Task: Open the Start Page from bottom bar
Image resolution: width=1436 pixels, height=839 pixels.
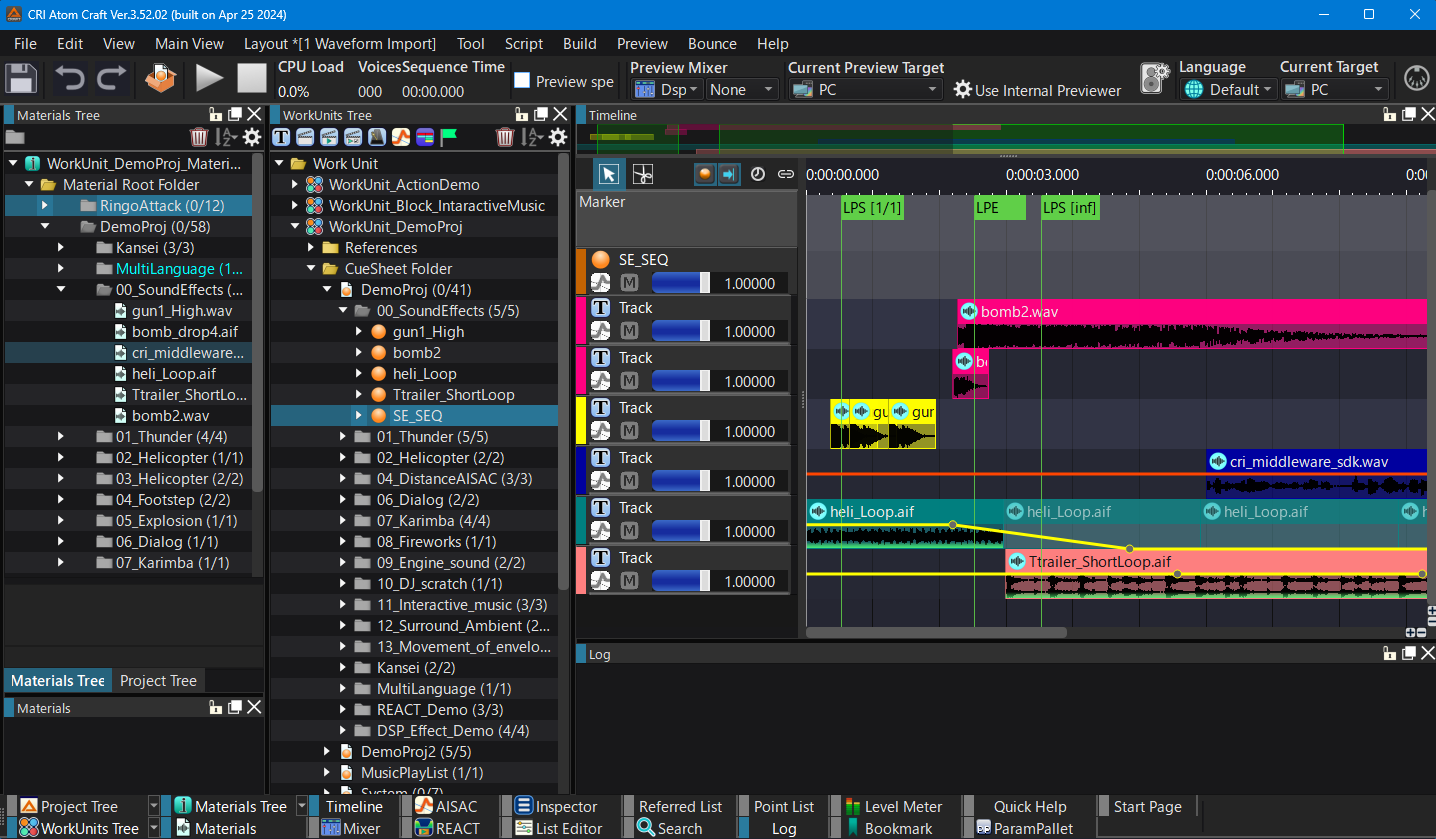Action: (x=1148, y=806)
